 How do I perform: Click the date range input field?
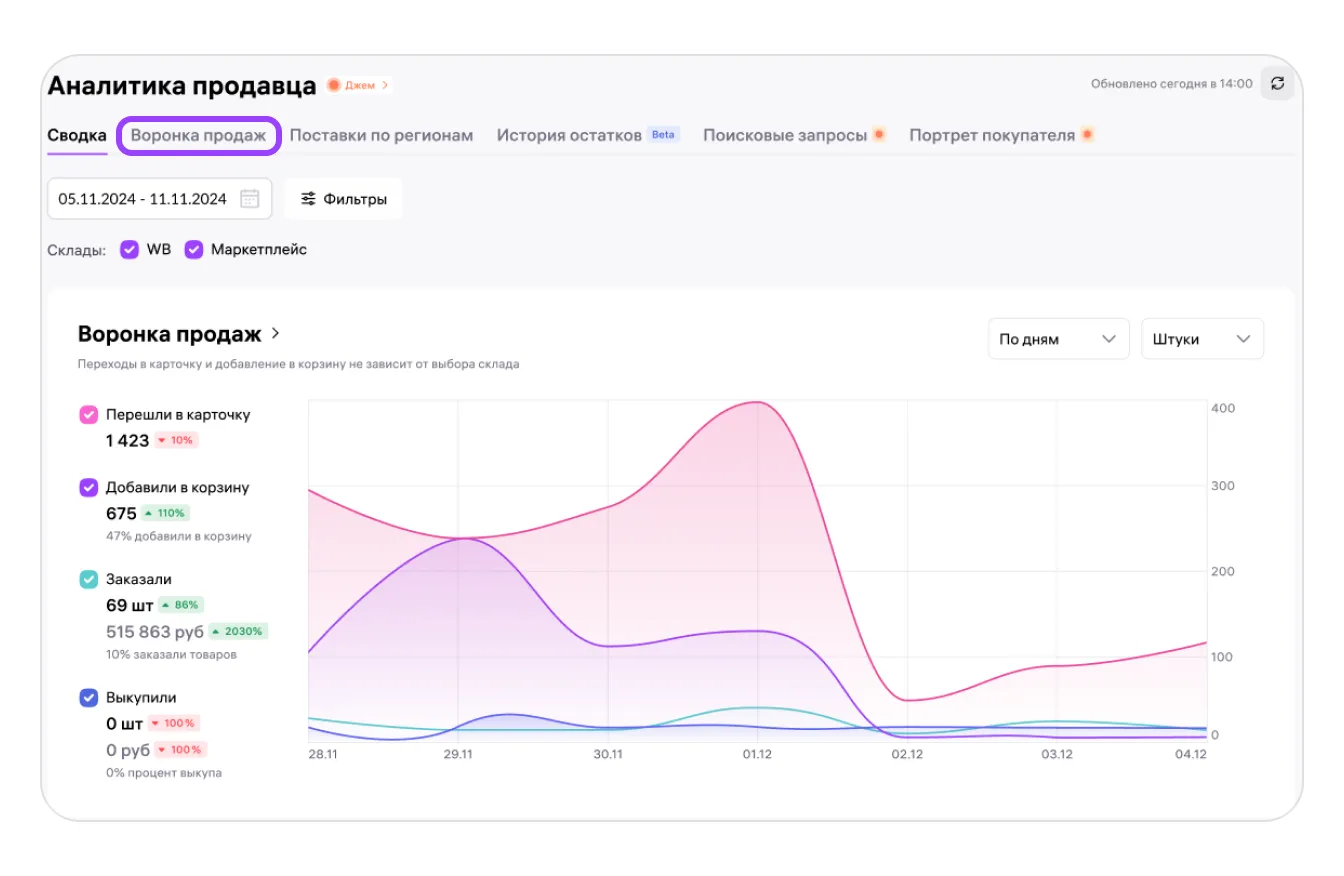(x=143, y=199)
